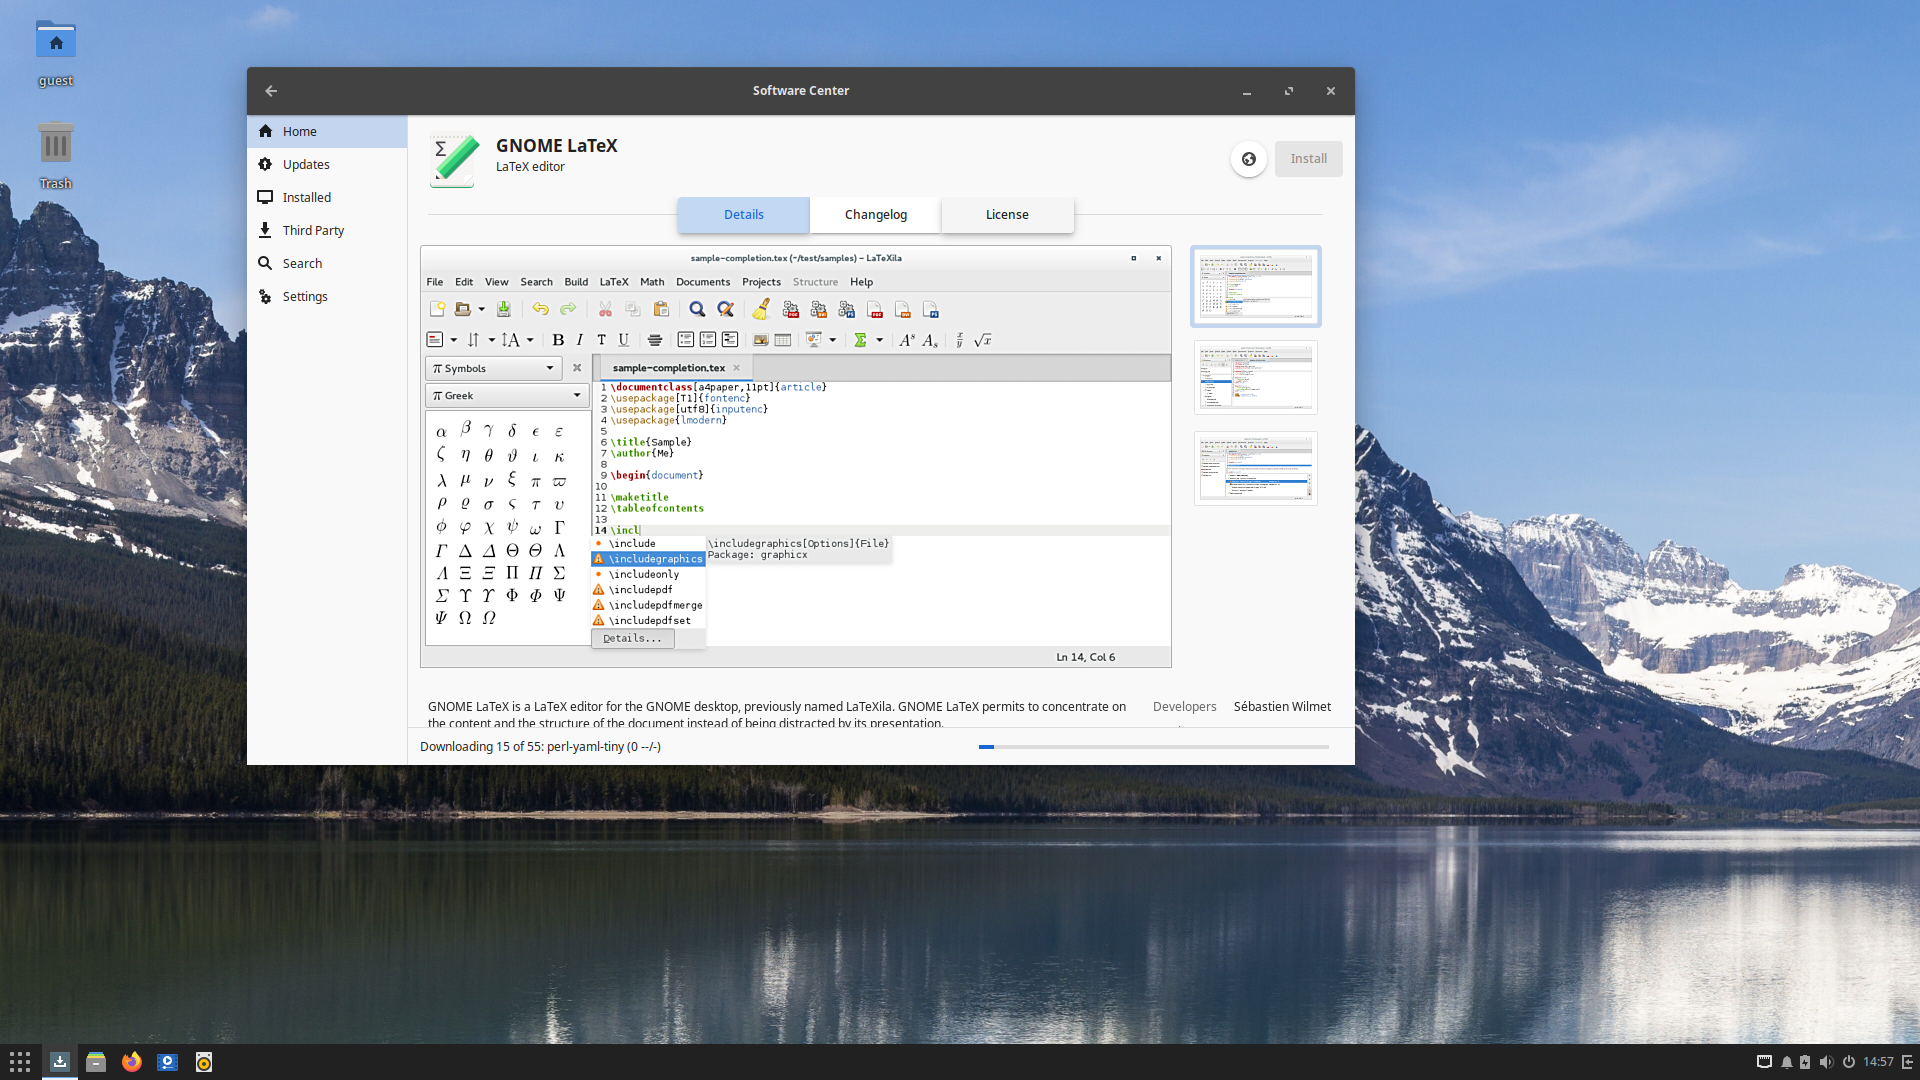Open the notifications bell in tray
Viewport: 1920px width, 1080px height.
pyautogui.click(x=1786, y=1062)
